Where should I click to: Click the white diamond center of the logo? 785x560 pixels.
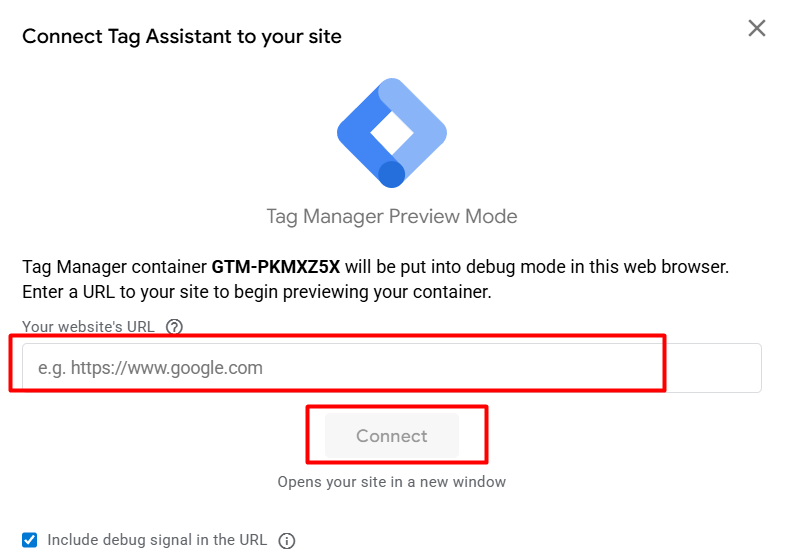pyautogui.click(x=391, y=132)
